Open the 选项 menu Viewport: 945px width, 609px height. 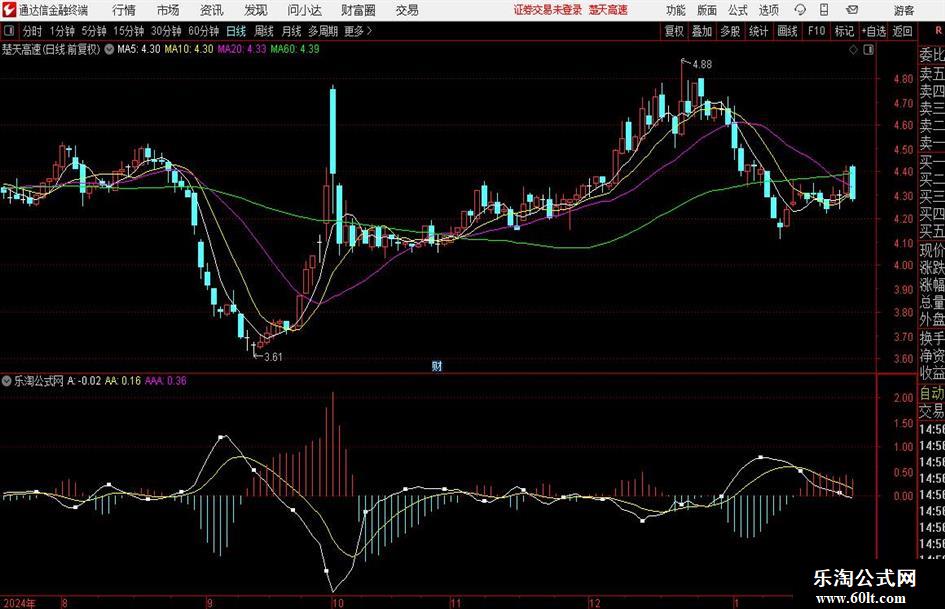pos(768,10)
